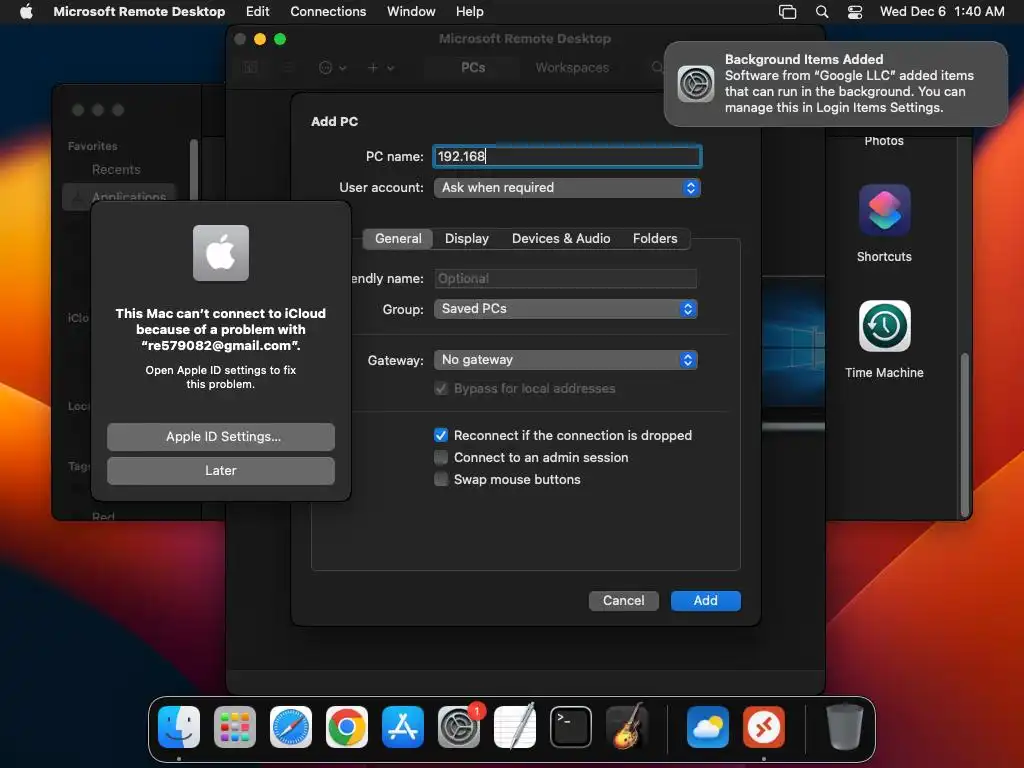Open the ellipsis actions menu in toolbar
1024x768 pixels.
332,67
